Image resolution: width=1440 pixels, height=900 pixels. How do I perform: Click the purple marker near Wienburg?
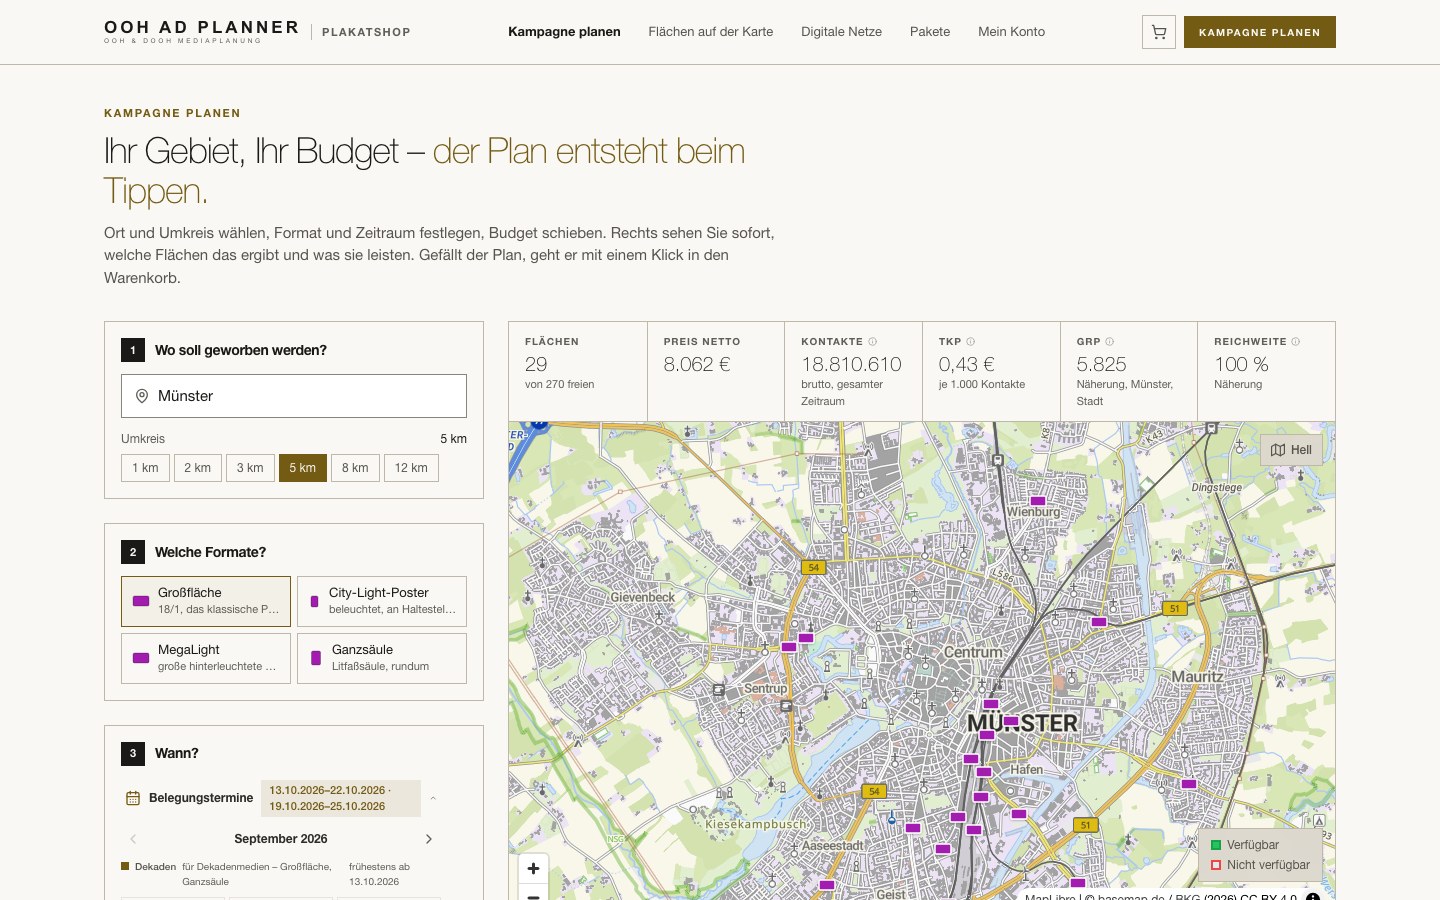(x=1038, y=501)
